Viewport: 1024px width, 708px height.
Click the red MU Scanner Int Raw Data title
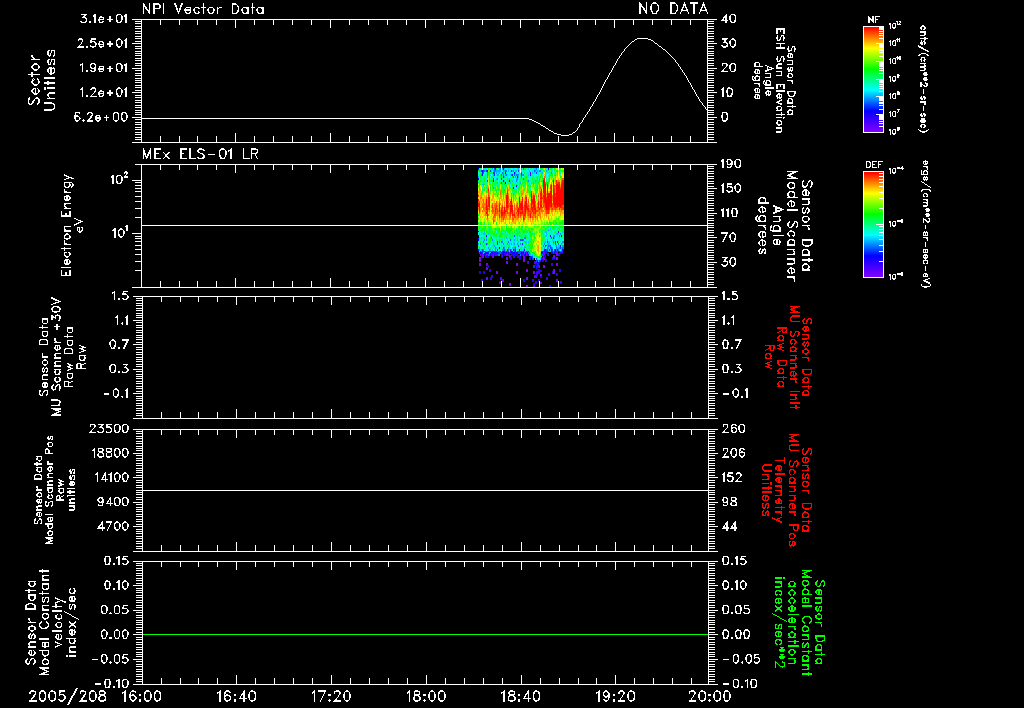[788, 357]
